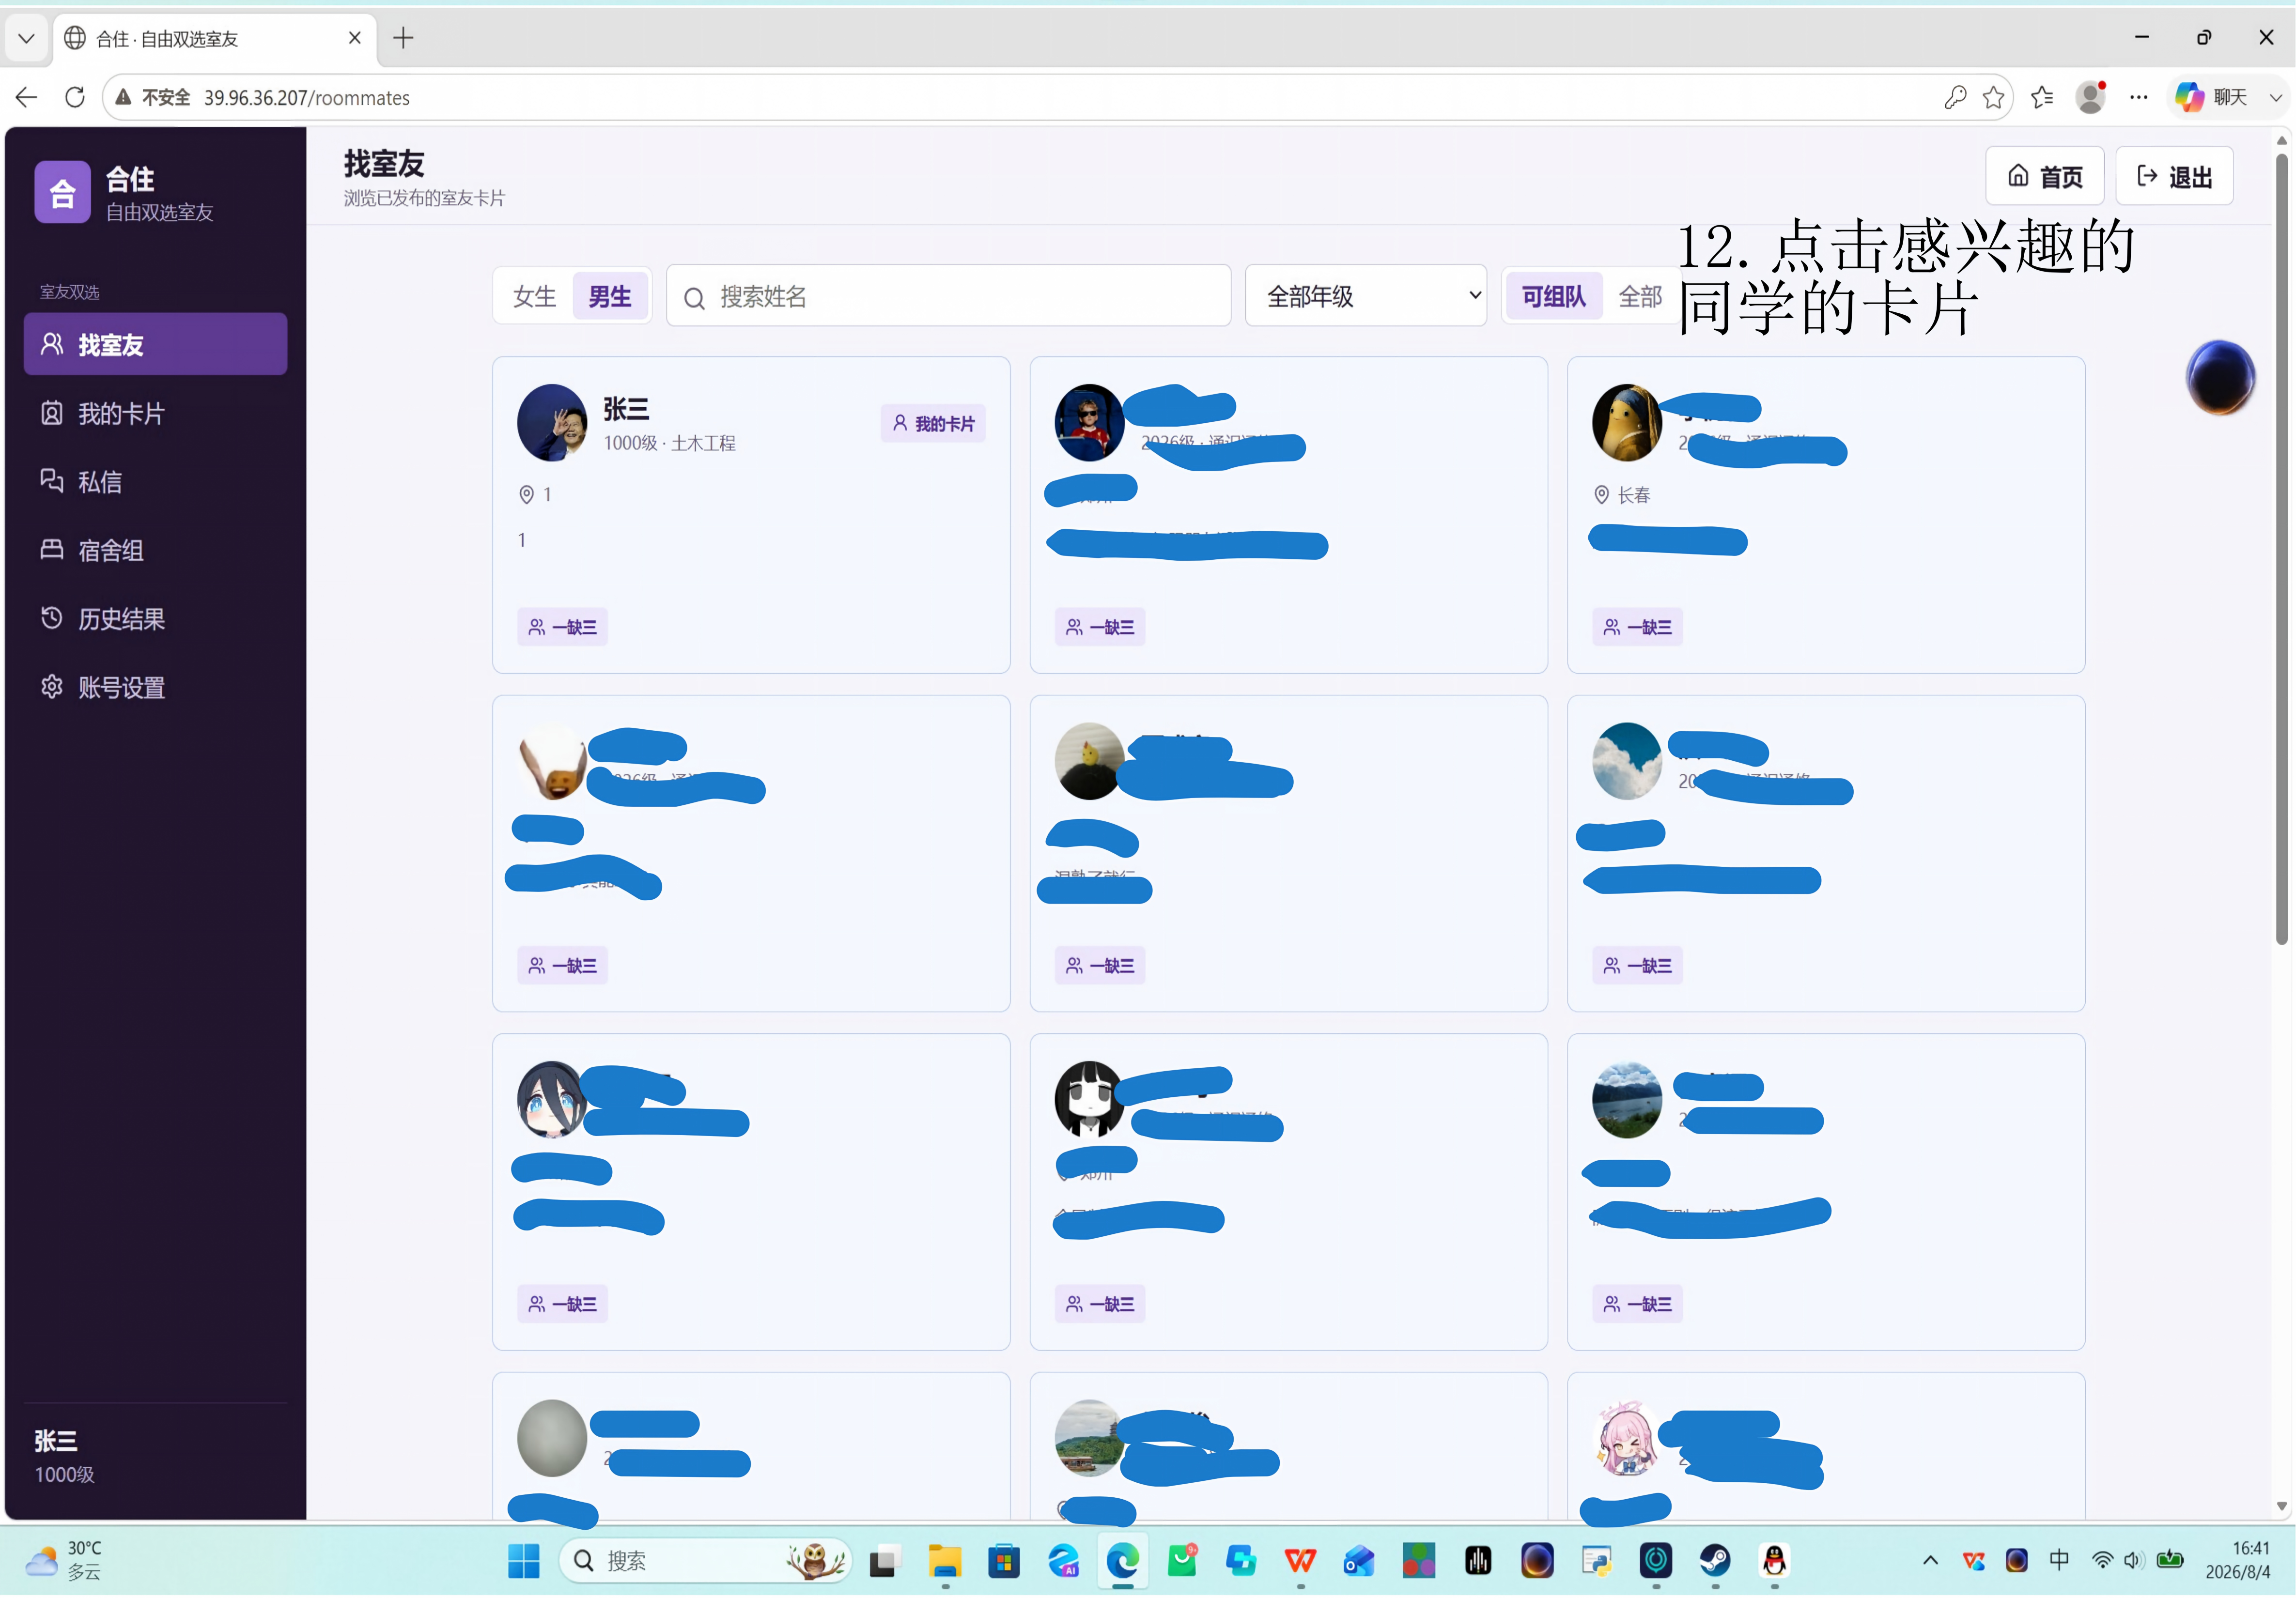Open Steam from the taskbar
Image resolution: width=2296 pixels, height=1598 pixels.
1715,1560
